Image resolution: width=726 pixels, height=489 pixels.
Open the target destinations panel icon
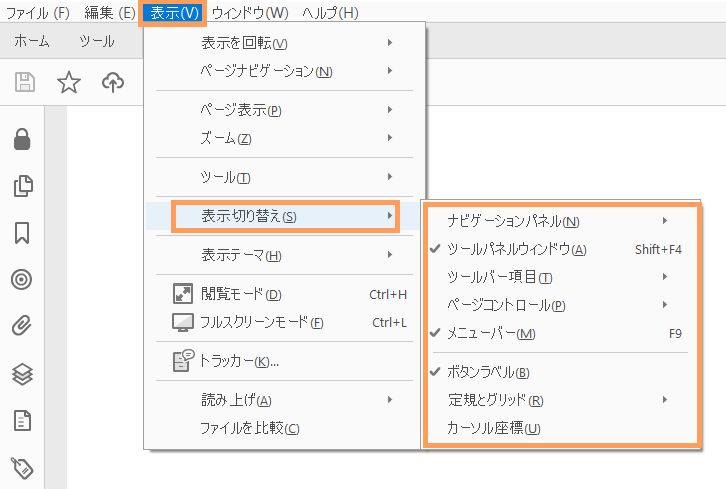point(22,280)
